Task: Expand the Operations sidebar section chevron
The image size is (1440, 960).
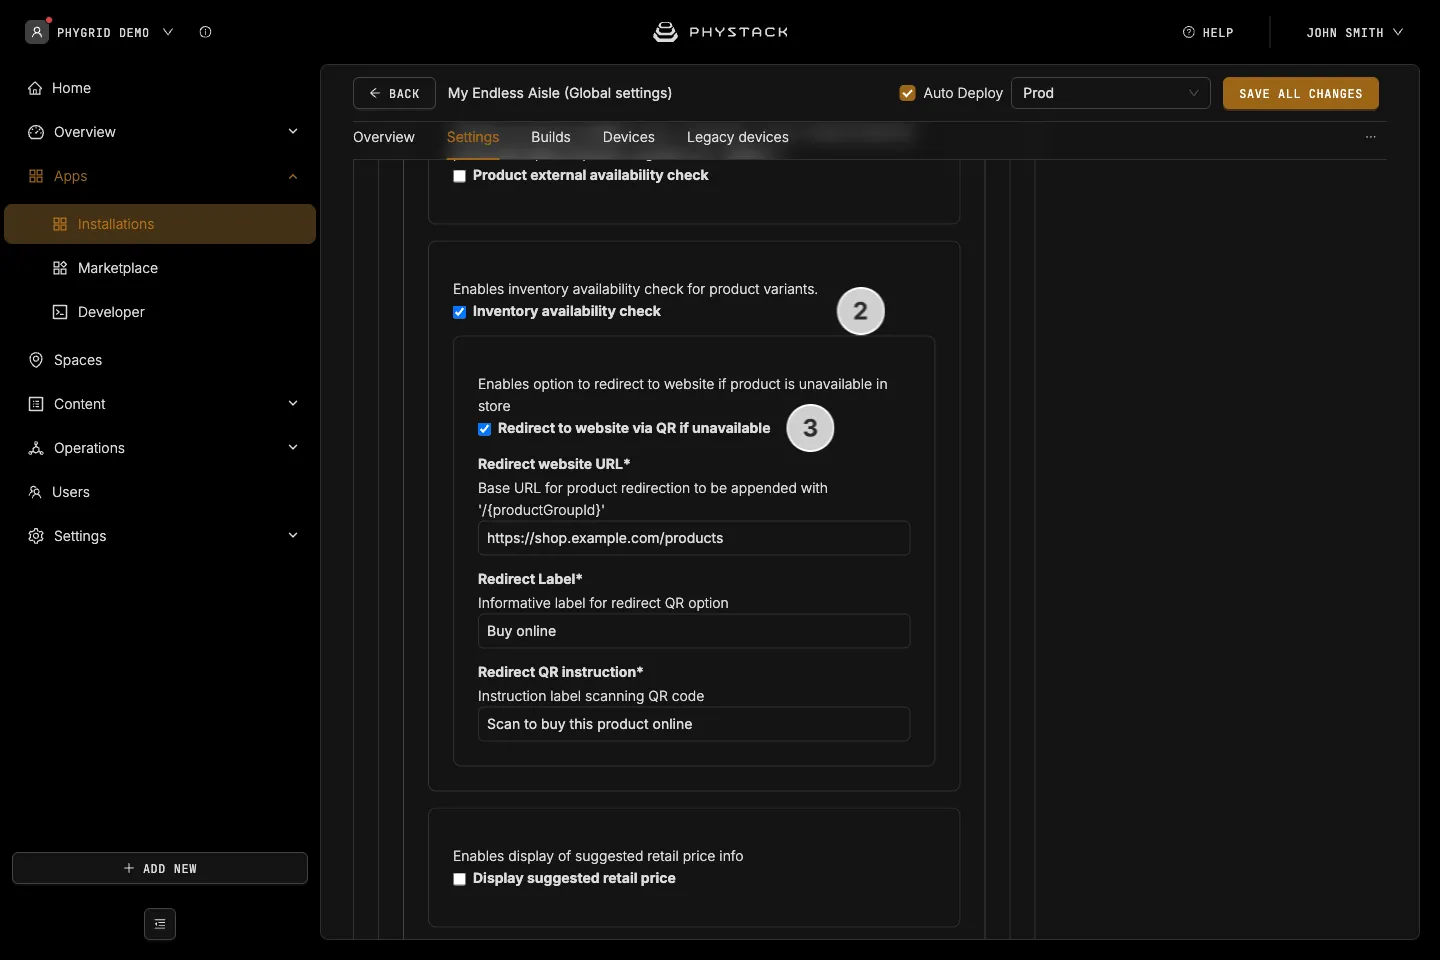Action: tap(293, 448)
